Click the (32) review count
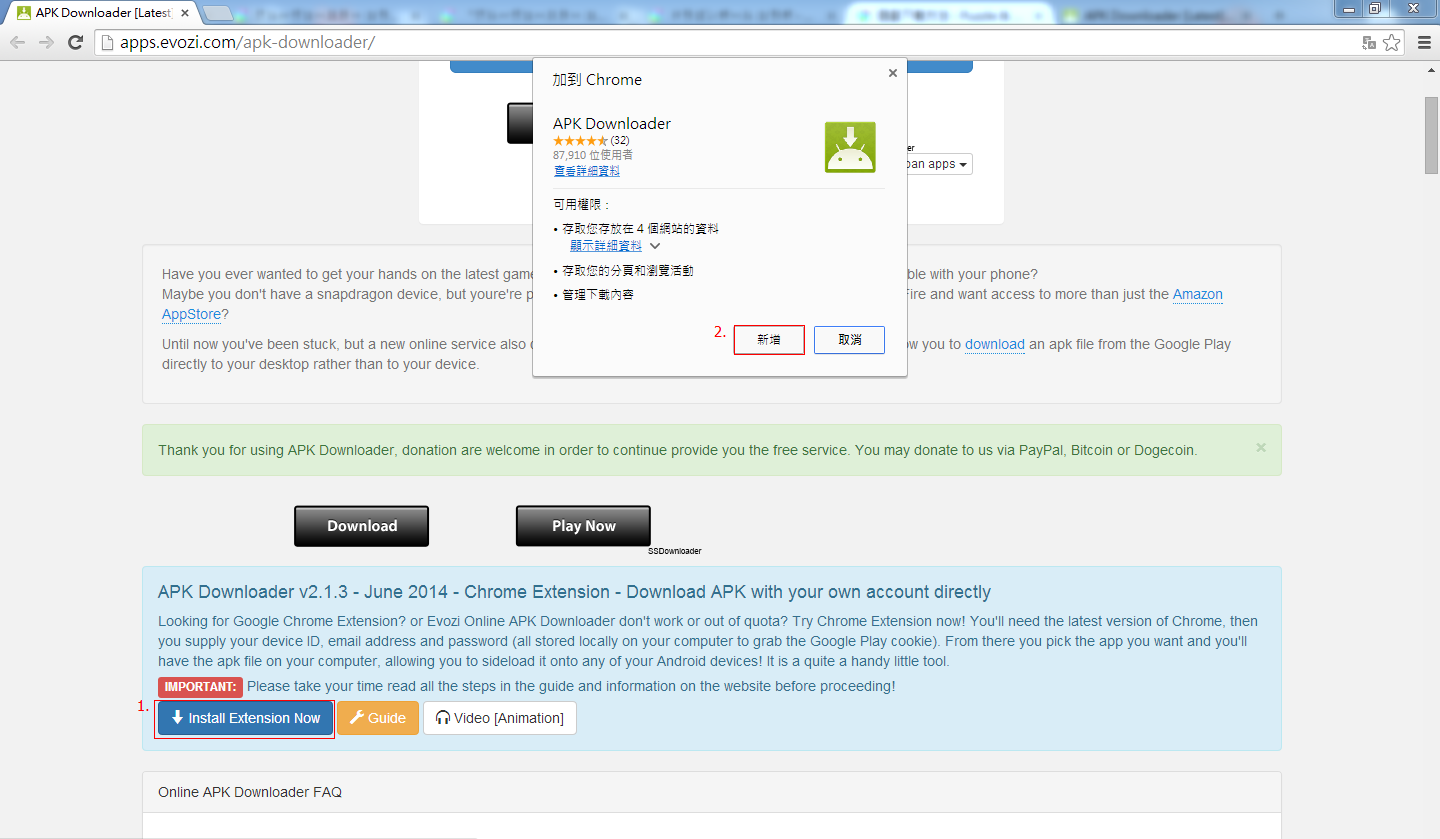This screenshot has height=839, width=1440. click(620, 141)
